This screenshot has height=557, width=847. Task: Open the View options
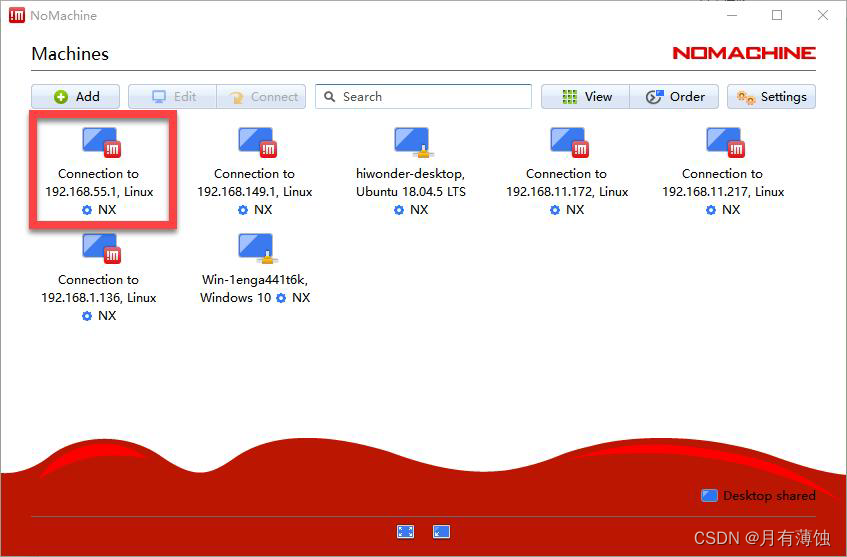(586, 97)
